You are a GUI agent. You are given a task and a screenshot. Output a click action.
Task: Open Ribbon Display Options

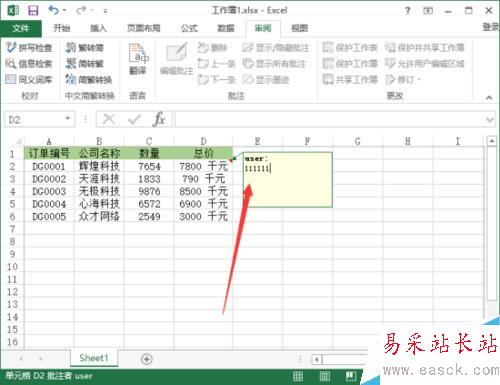pyautogui.click(x=428, y=11)
